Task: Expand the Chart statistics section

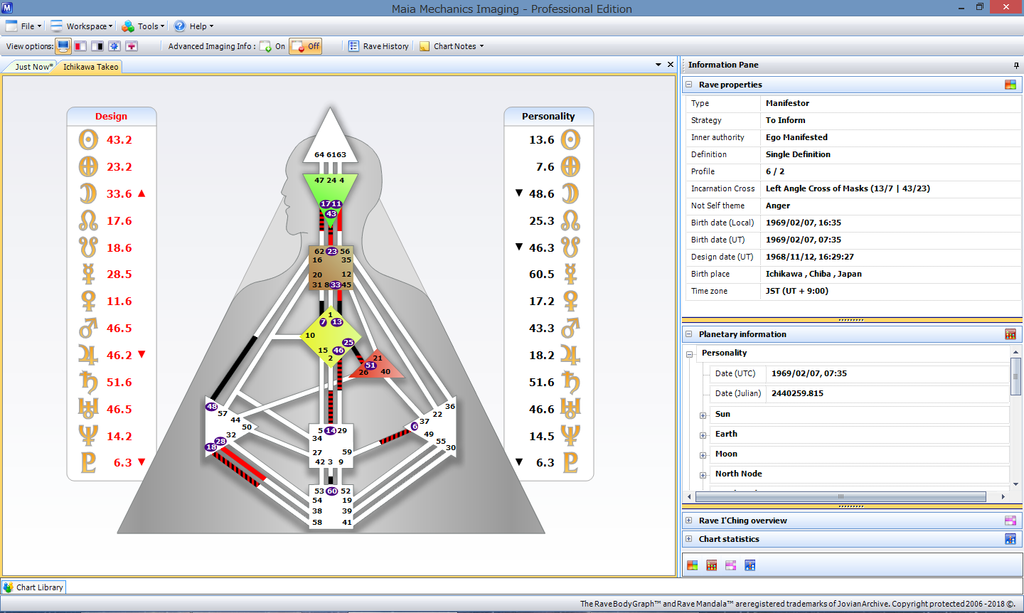Action: coord(689,539)
